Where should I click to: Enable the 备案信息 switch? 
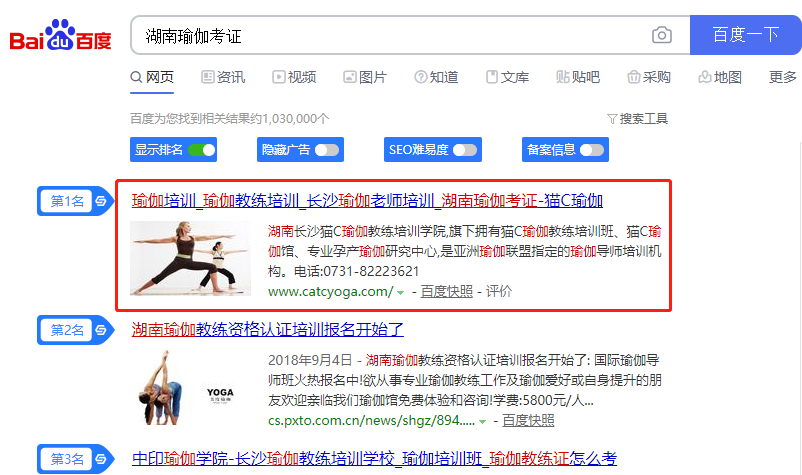(592, 150)
